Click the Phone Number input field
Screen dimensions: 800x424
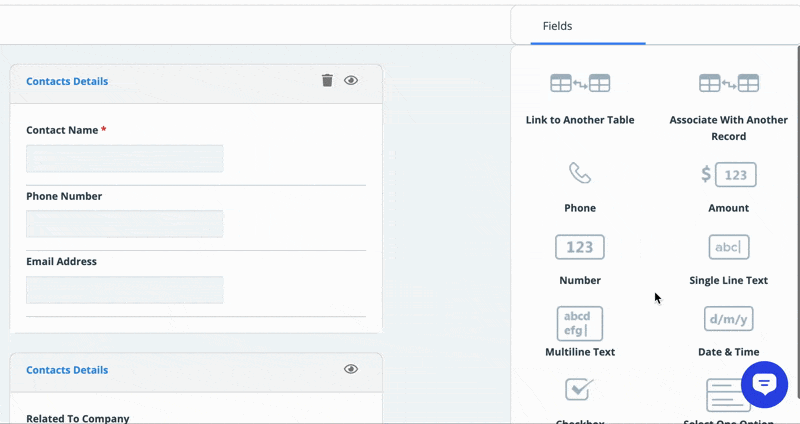(x=124, y=223)
